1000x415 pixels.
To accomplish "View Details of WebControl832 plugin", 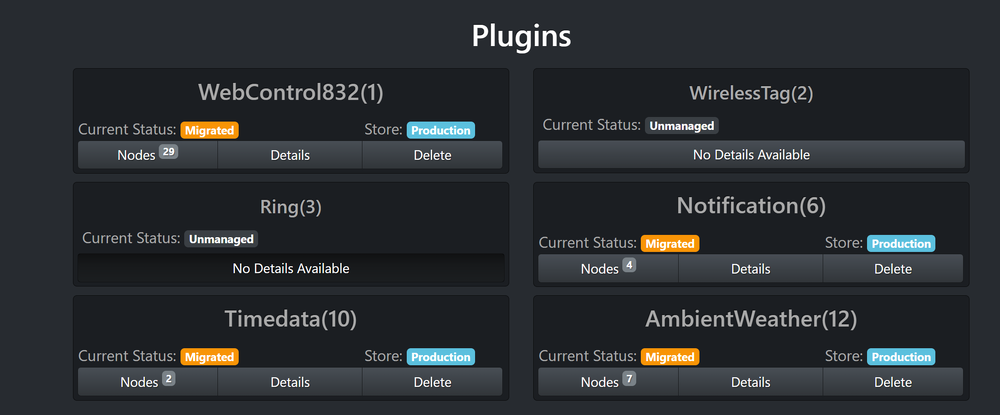I will coord(290,155).
